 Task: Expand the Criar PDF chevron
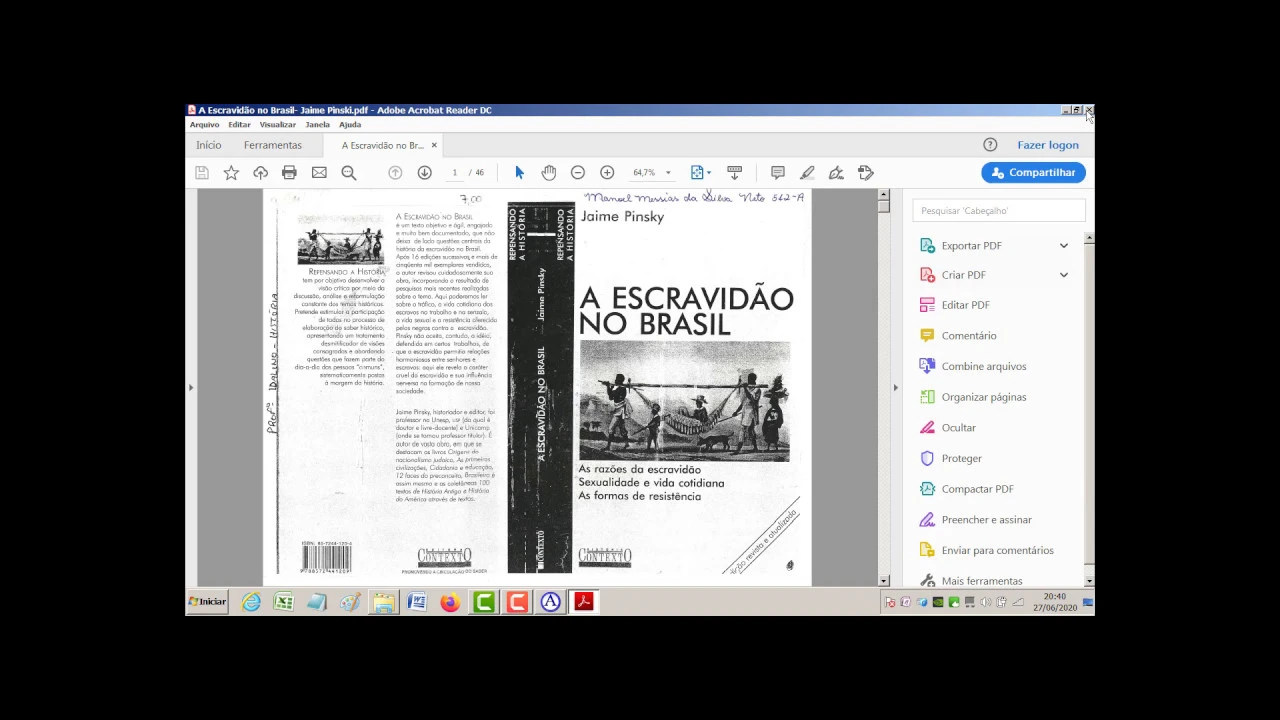pyautogui.click(x=1064, y=275)
